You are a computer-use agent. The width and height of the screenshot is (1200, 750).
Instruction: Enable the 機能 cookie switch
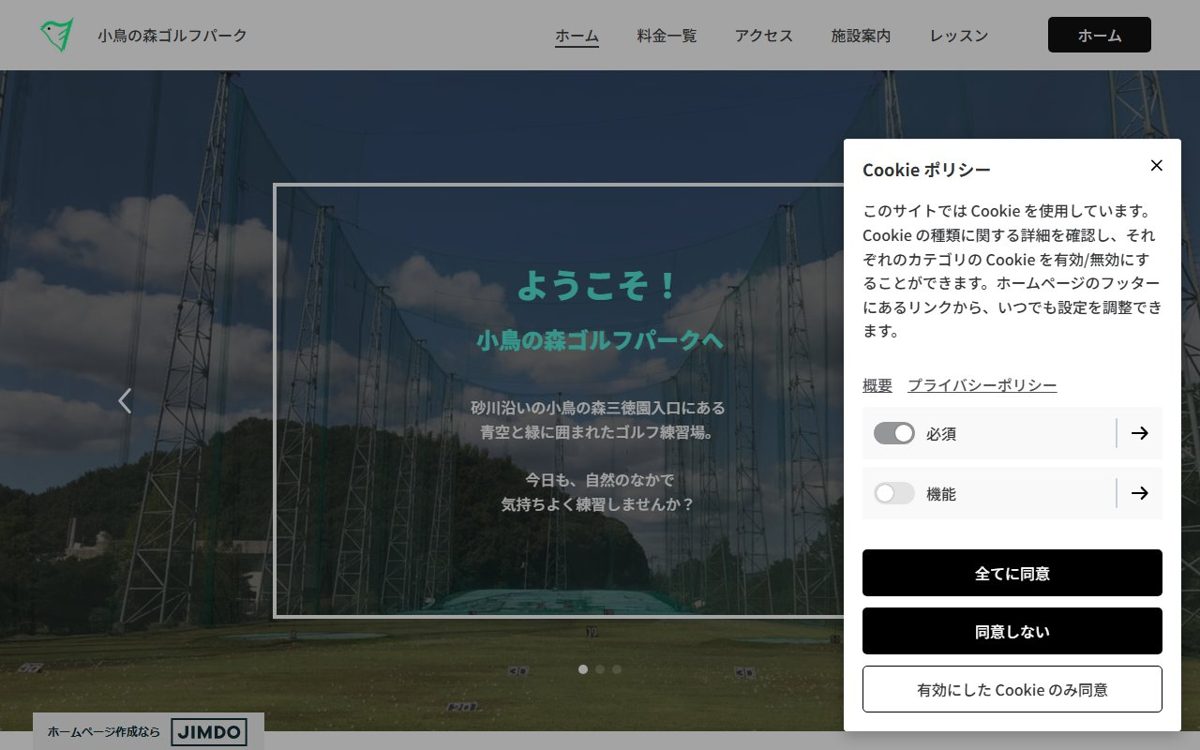click(x=894, y=493)
